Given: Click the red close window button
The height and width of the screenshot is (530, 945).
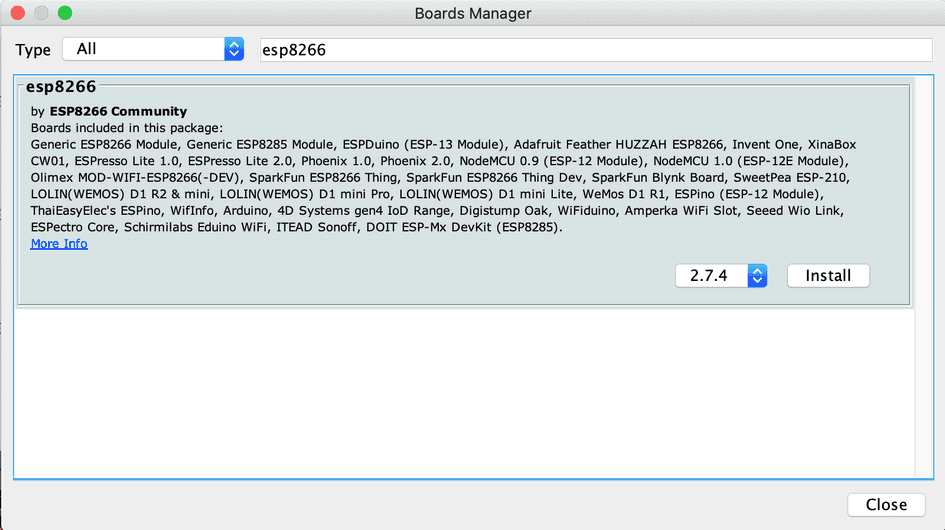Looking at the screenshot, I should [19, 14].
